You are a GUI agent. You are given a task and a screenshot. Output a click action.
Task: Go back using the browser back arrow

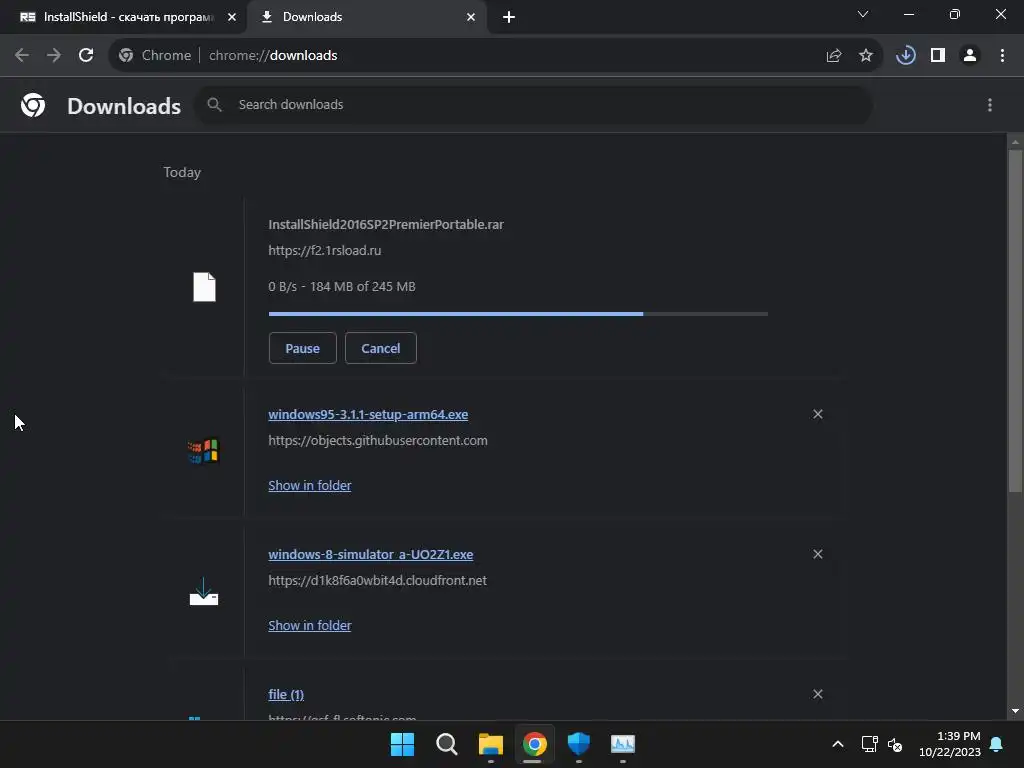pos(22,56)
